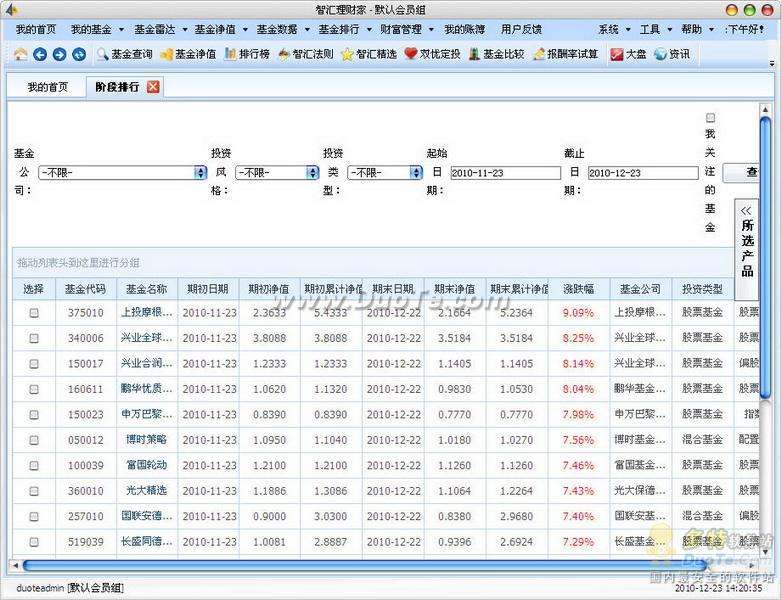This screenshot has height=600, width=781.
Task: Open 智汇精选 star toolbar item
Action: (x=368, y=54)
